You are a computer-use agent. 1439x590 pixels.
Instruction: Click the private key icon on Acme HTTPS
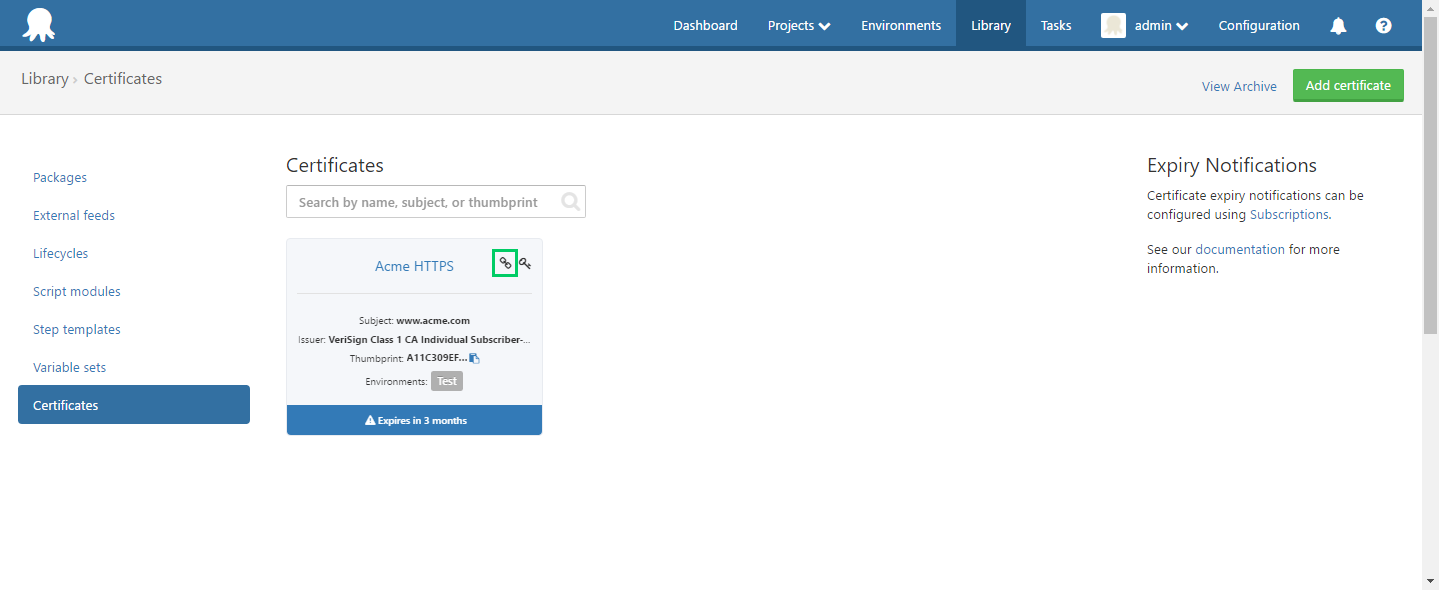(525, 264)
